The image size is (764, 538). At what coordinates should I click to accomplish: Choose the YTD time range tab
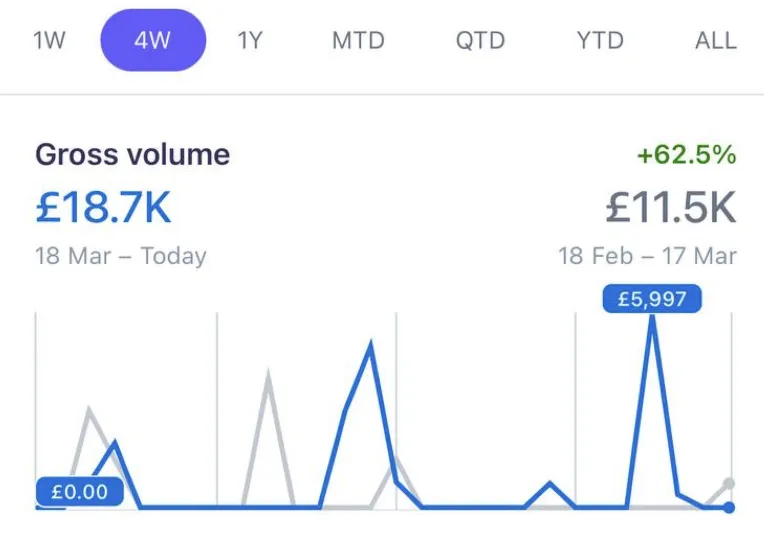point(600,40)
